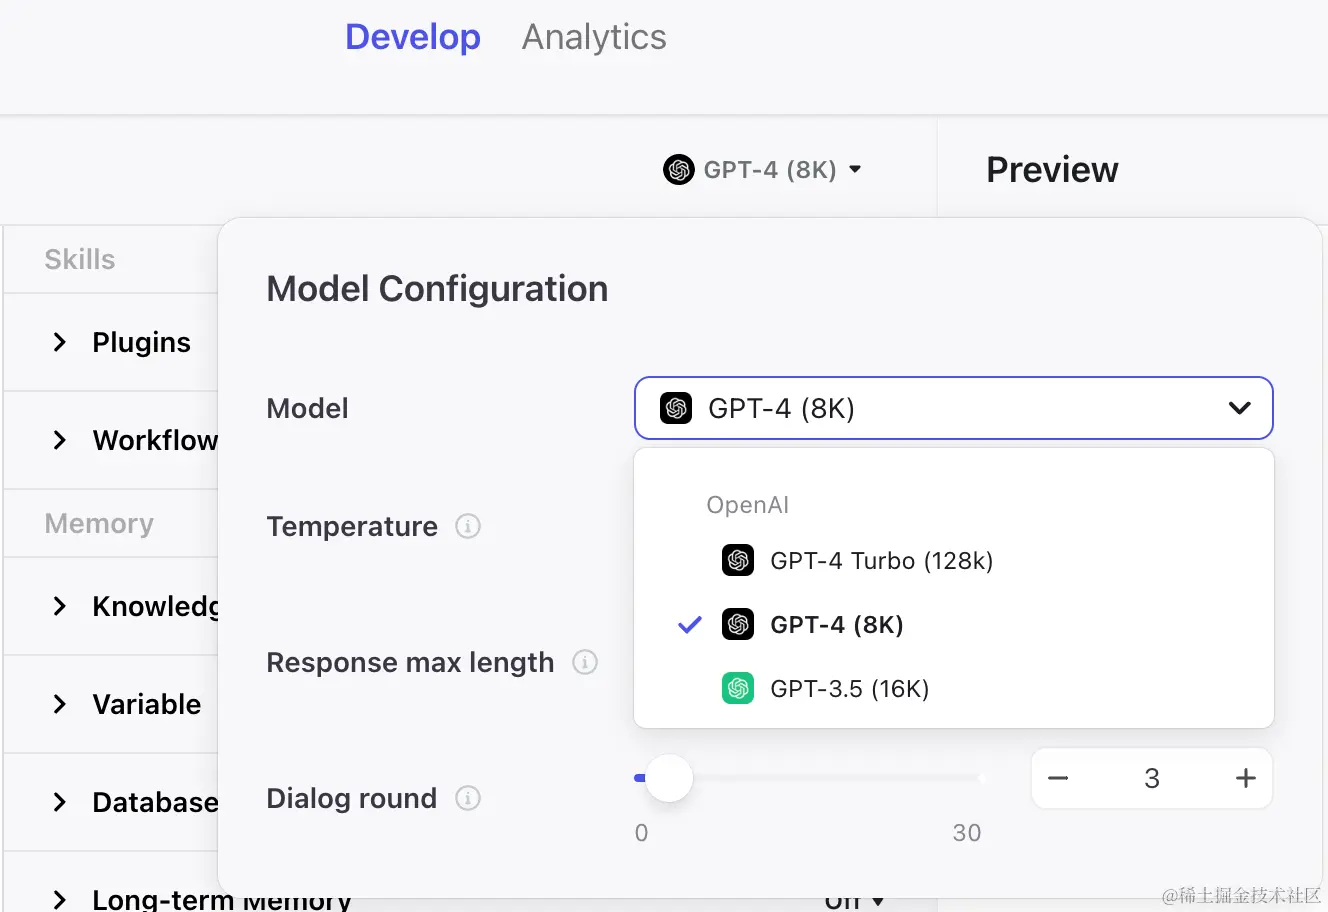Click the Dialog round info icon
Viewport: 1328px width, 912px height.
[468, 798]
